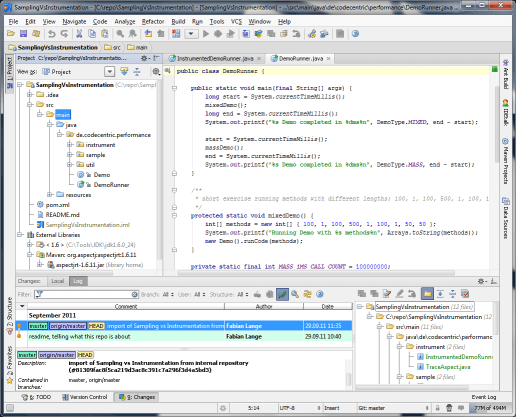Click the Open folder toolbar icon
Screen dimensions: 516x417
(x=11, y=34)
